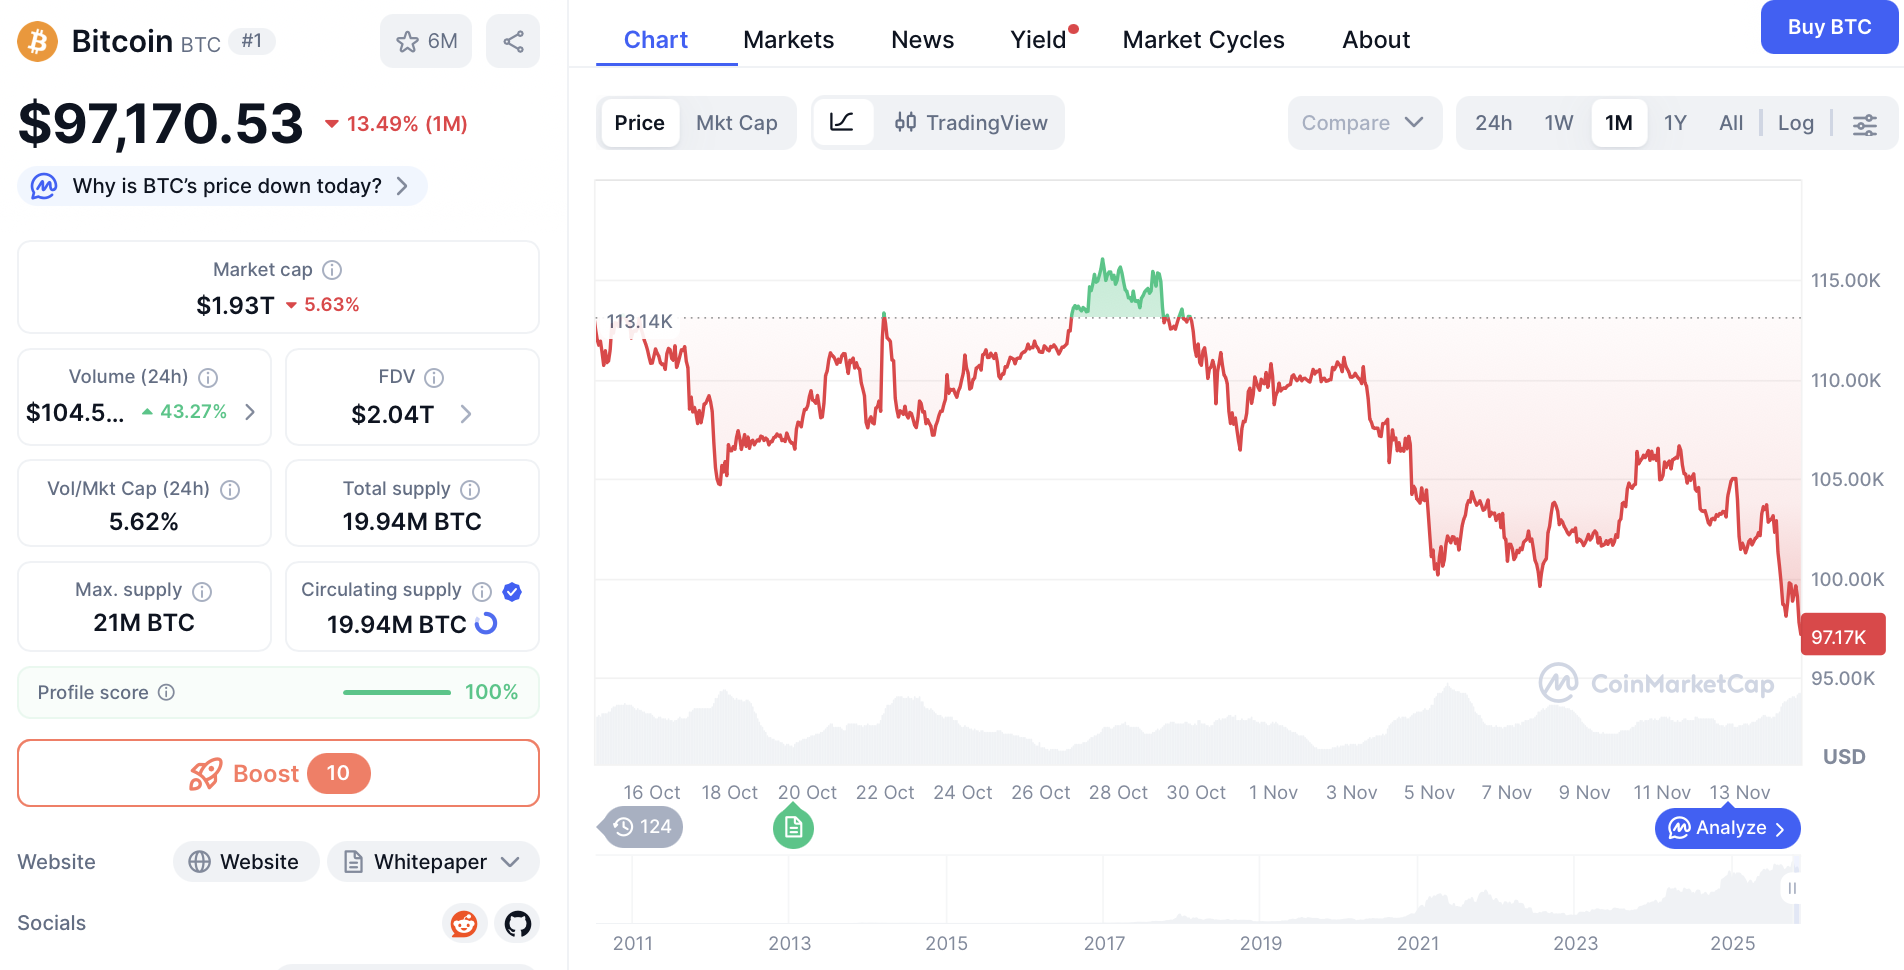1904x970 pixels.
Task: Select the 24h time range
Action: pos(1493,123)
